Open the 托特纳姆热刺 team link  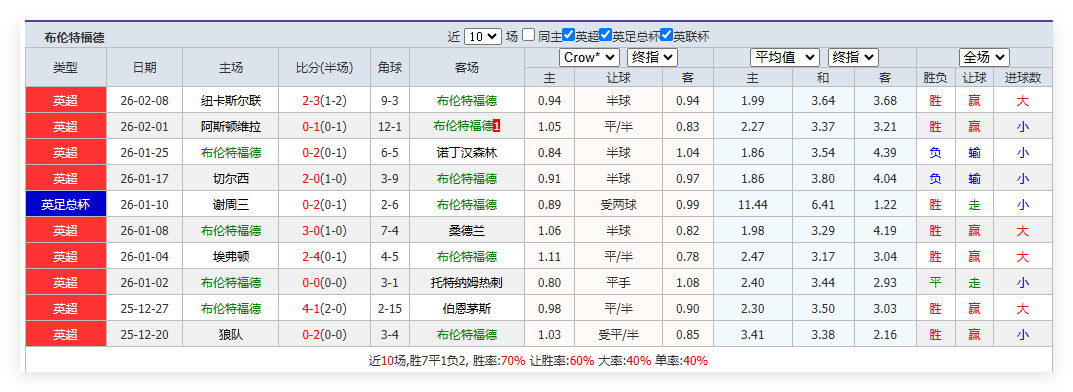click(x=467, y=283)
